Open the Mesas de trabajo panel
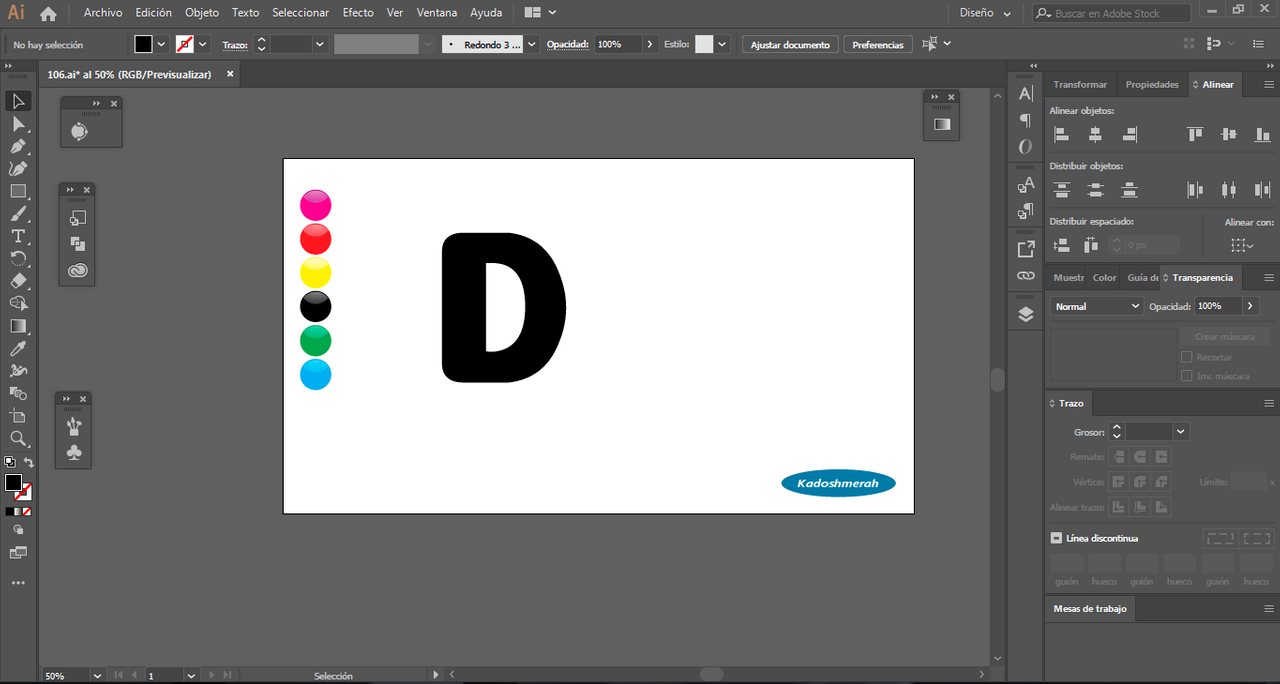Screen dimensions: 1280x684 click(1089, 608)
